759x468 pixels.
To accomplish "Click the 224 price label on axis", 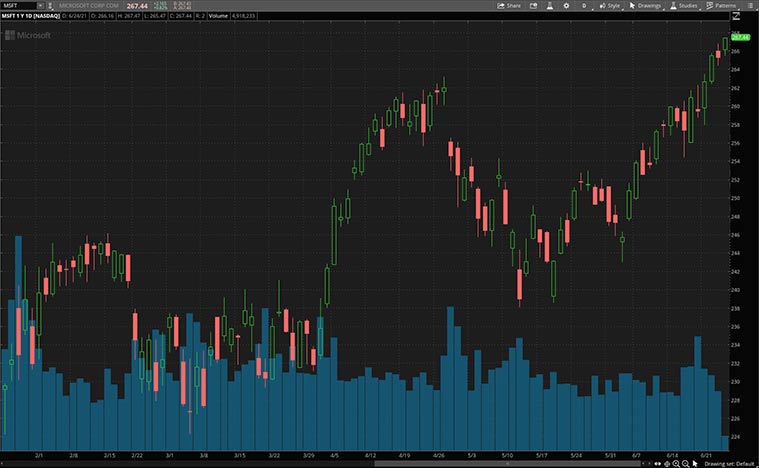I will tap(735, 437).
